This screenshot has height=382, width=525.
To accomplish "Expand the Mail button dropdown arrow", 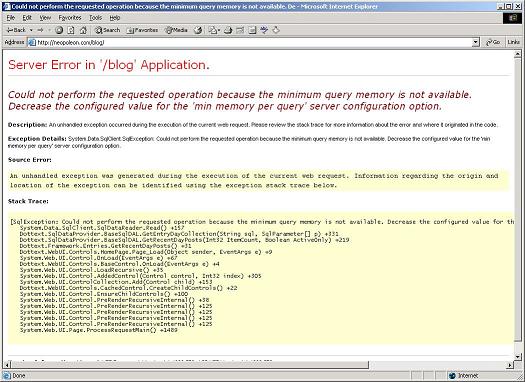I will pyautogui.click(x=219, y=30).
